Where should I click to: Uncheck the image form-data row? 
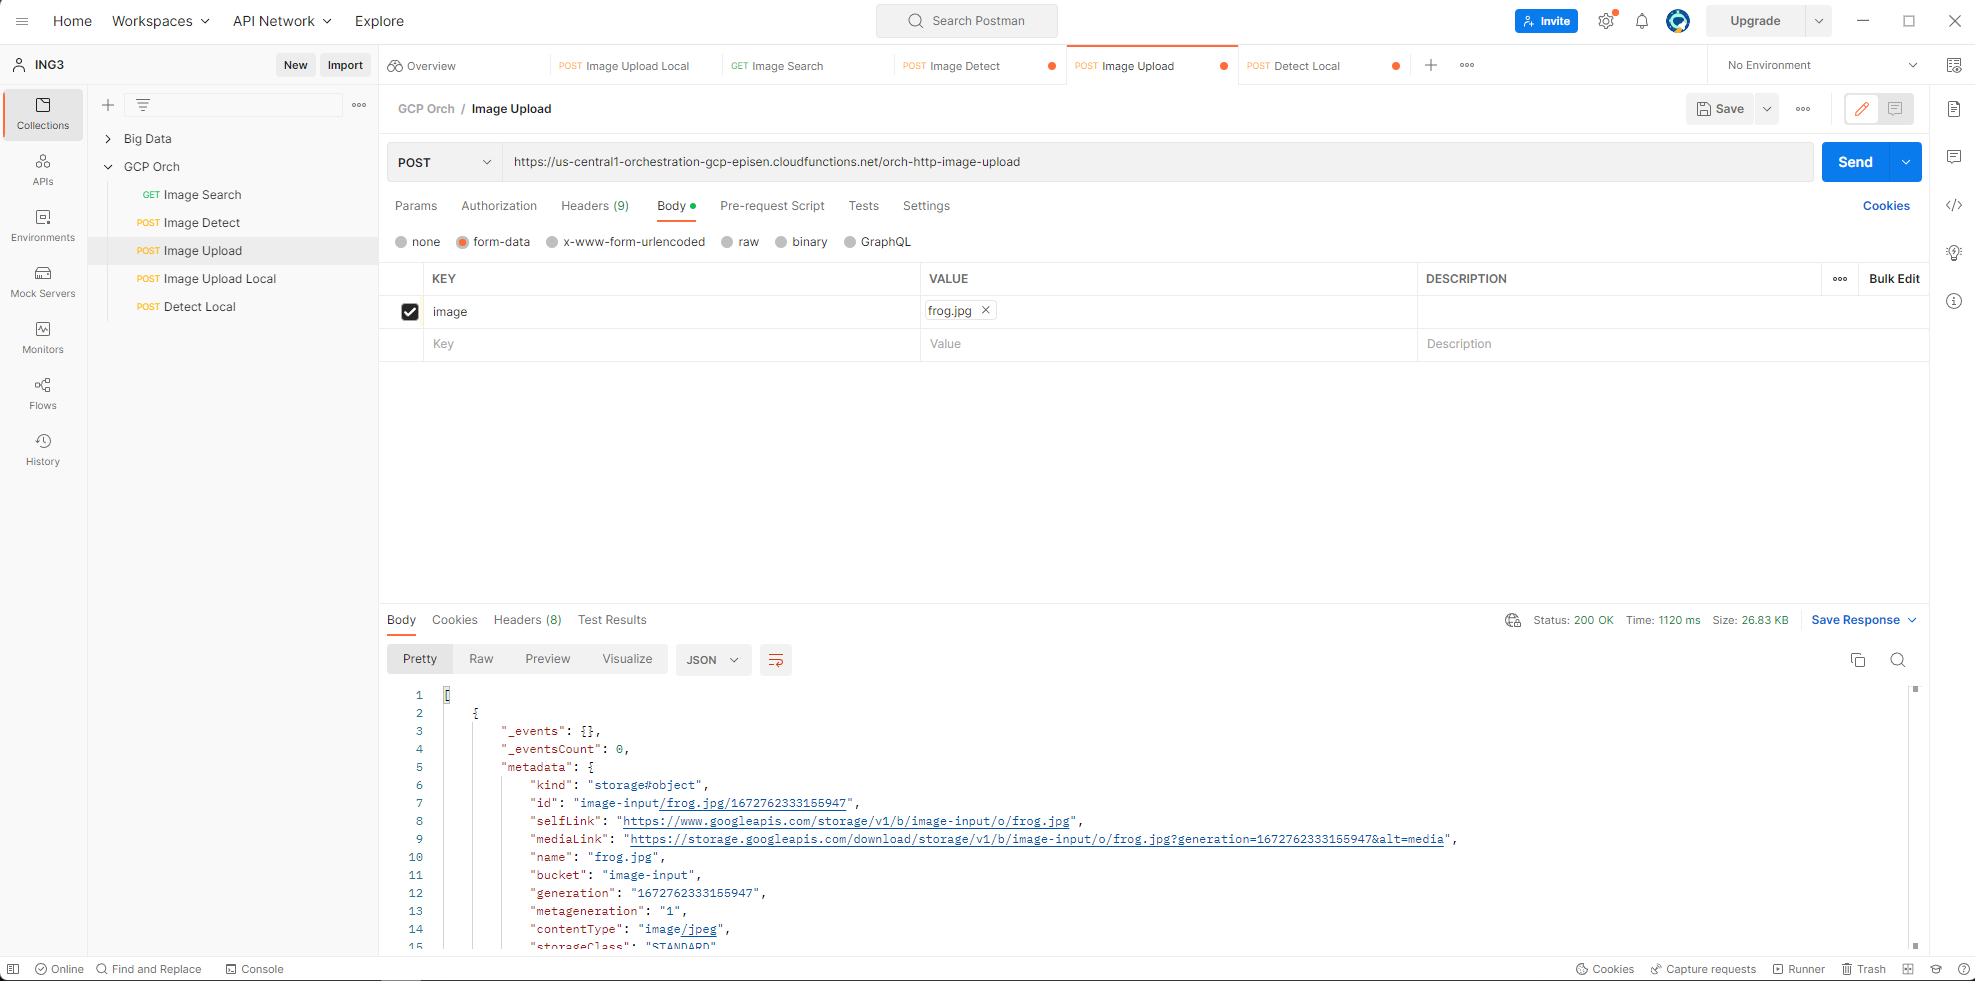pos(410,312)
